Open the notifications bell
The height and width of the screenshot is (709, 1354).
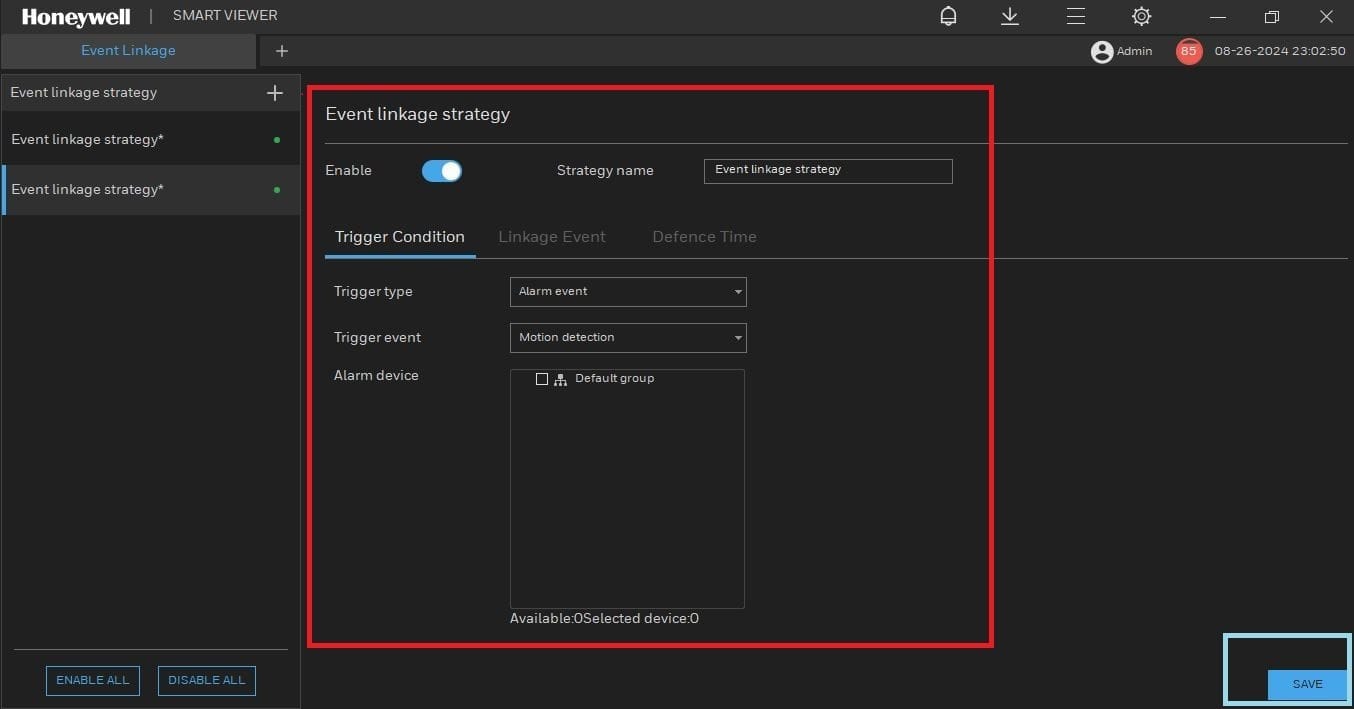(x=947, y=16)
